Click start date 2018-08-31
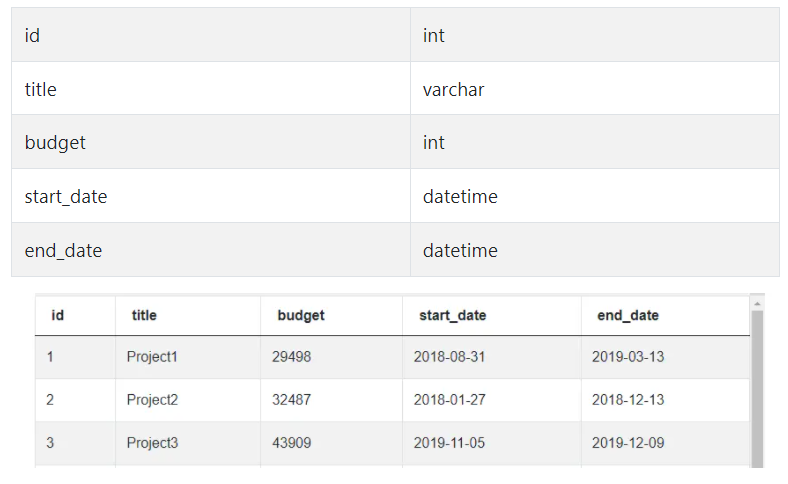The width and height of the screenshot is (788, 484). coord(449,357)
